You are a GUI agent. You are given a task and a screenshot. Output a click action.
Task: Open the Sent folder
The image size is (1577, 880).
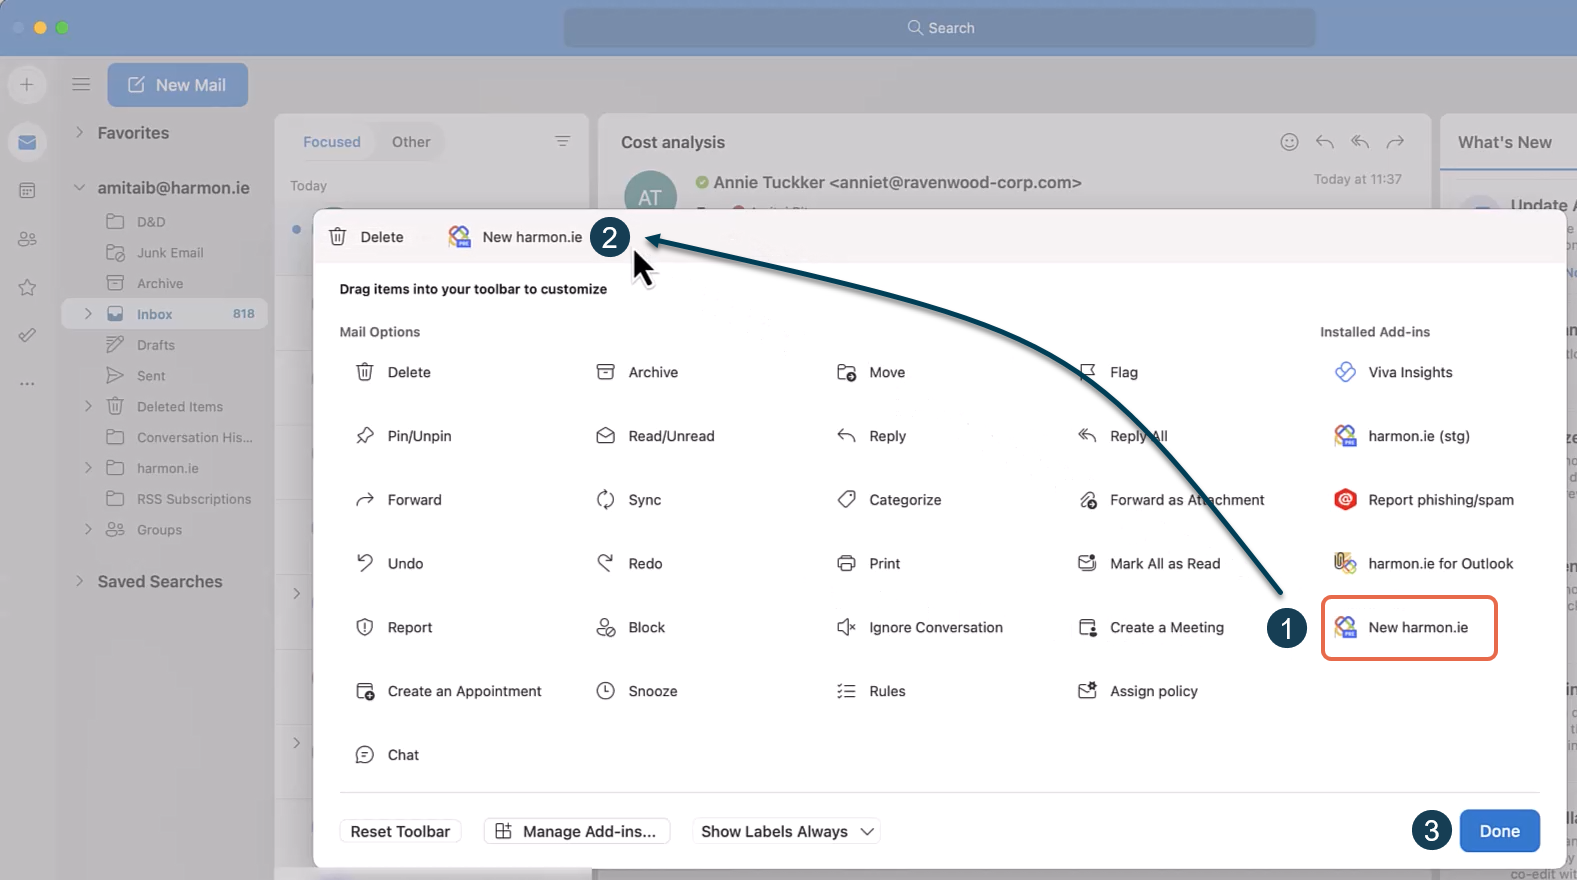136,376
